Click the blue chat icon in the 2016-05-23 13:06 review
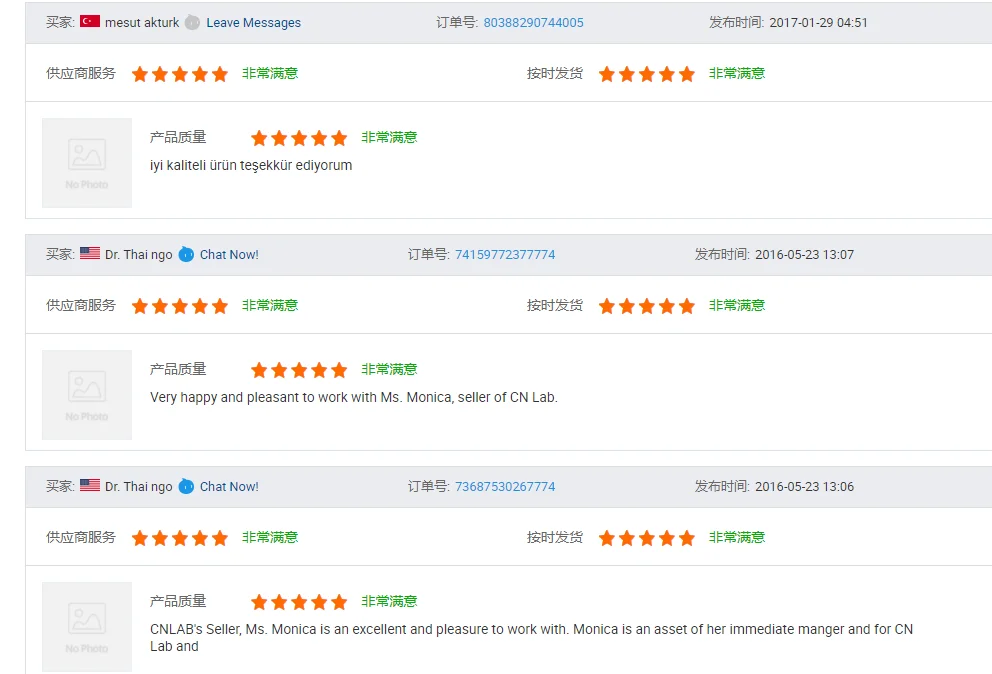This screenshot has height=674, width=992. pos(186,487)
